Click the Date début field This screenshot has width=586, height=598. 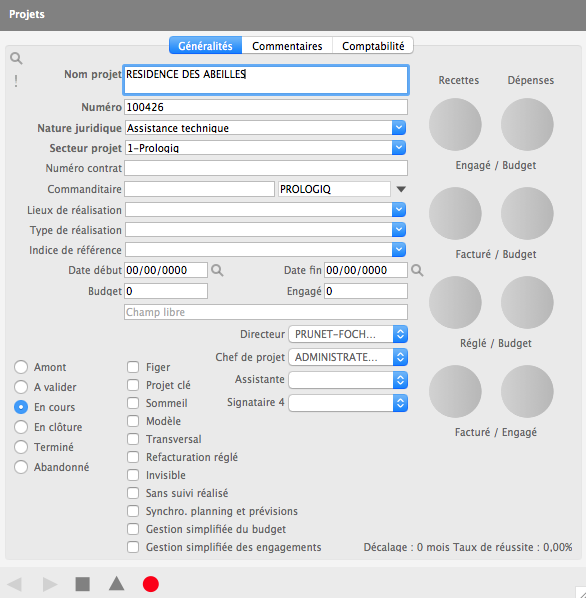pyautogui.click(x=166, y=270)
